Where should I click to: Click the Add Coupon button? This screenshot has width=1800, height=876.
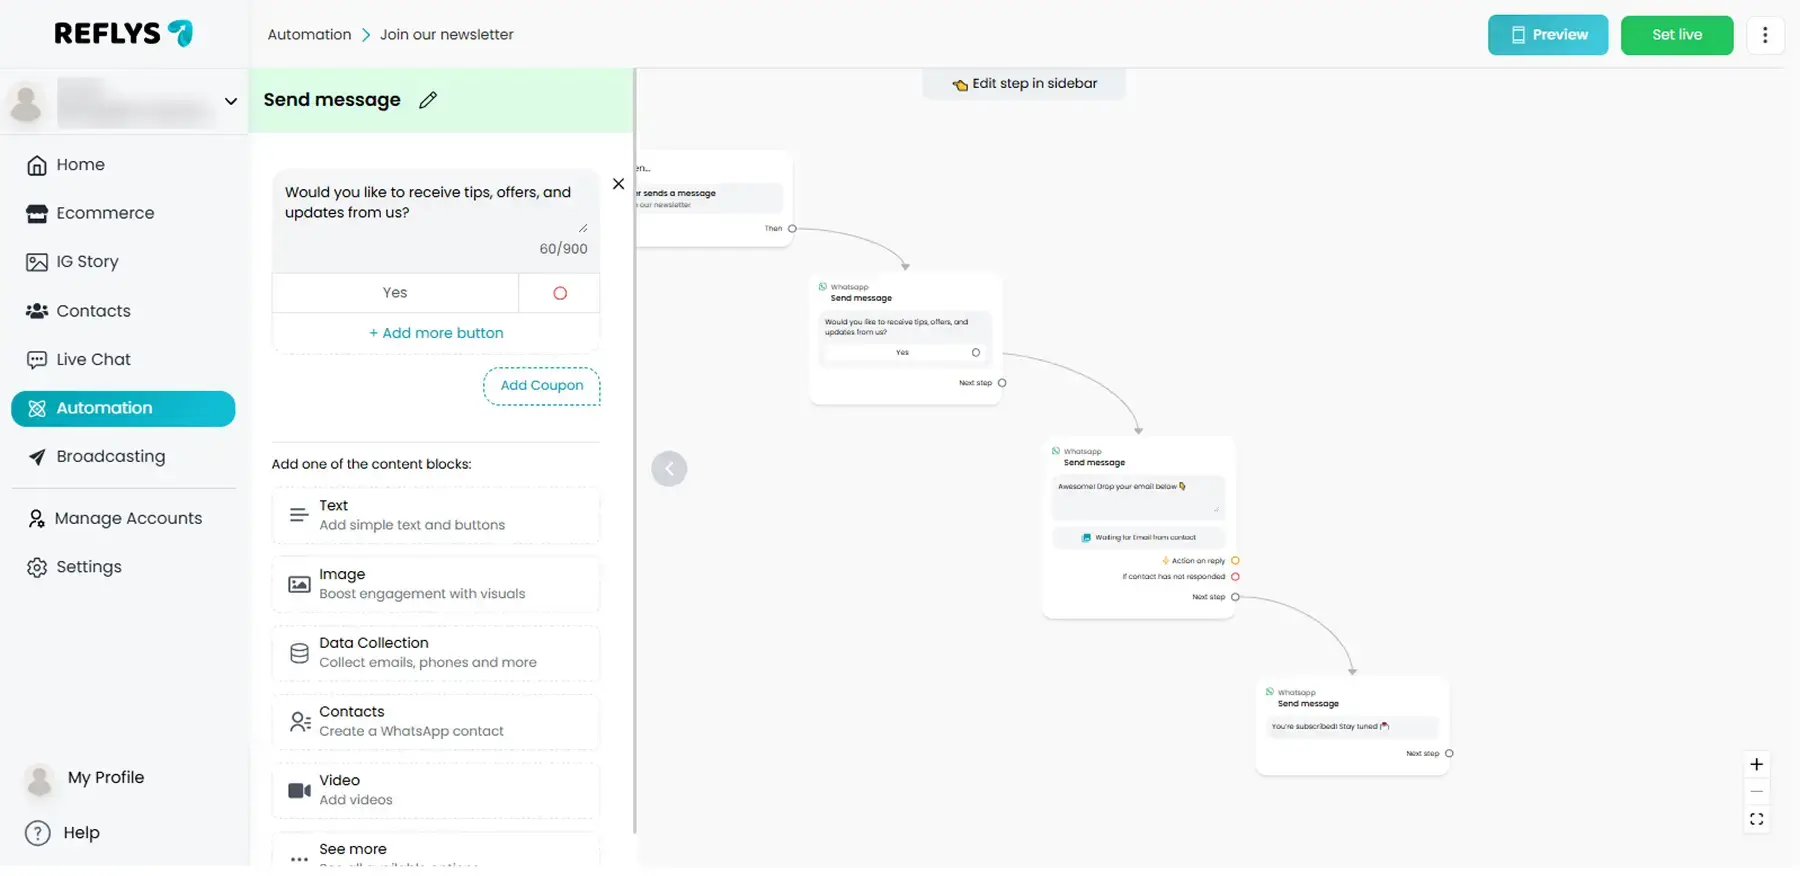pos(541,386)
